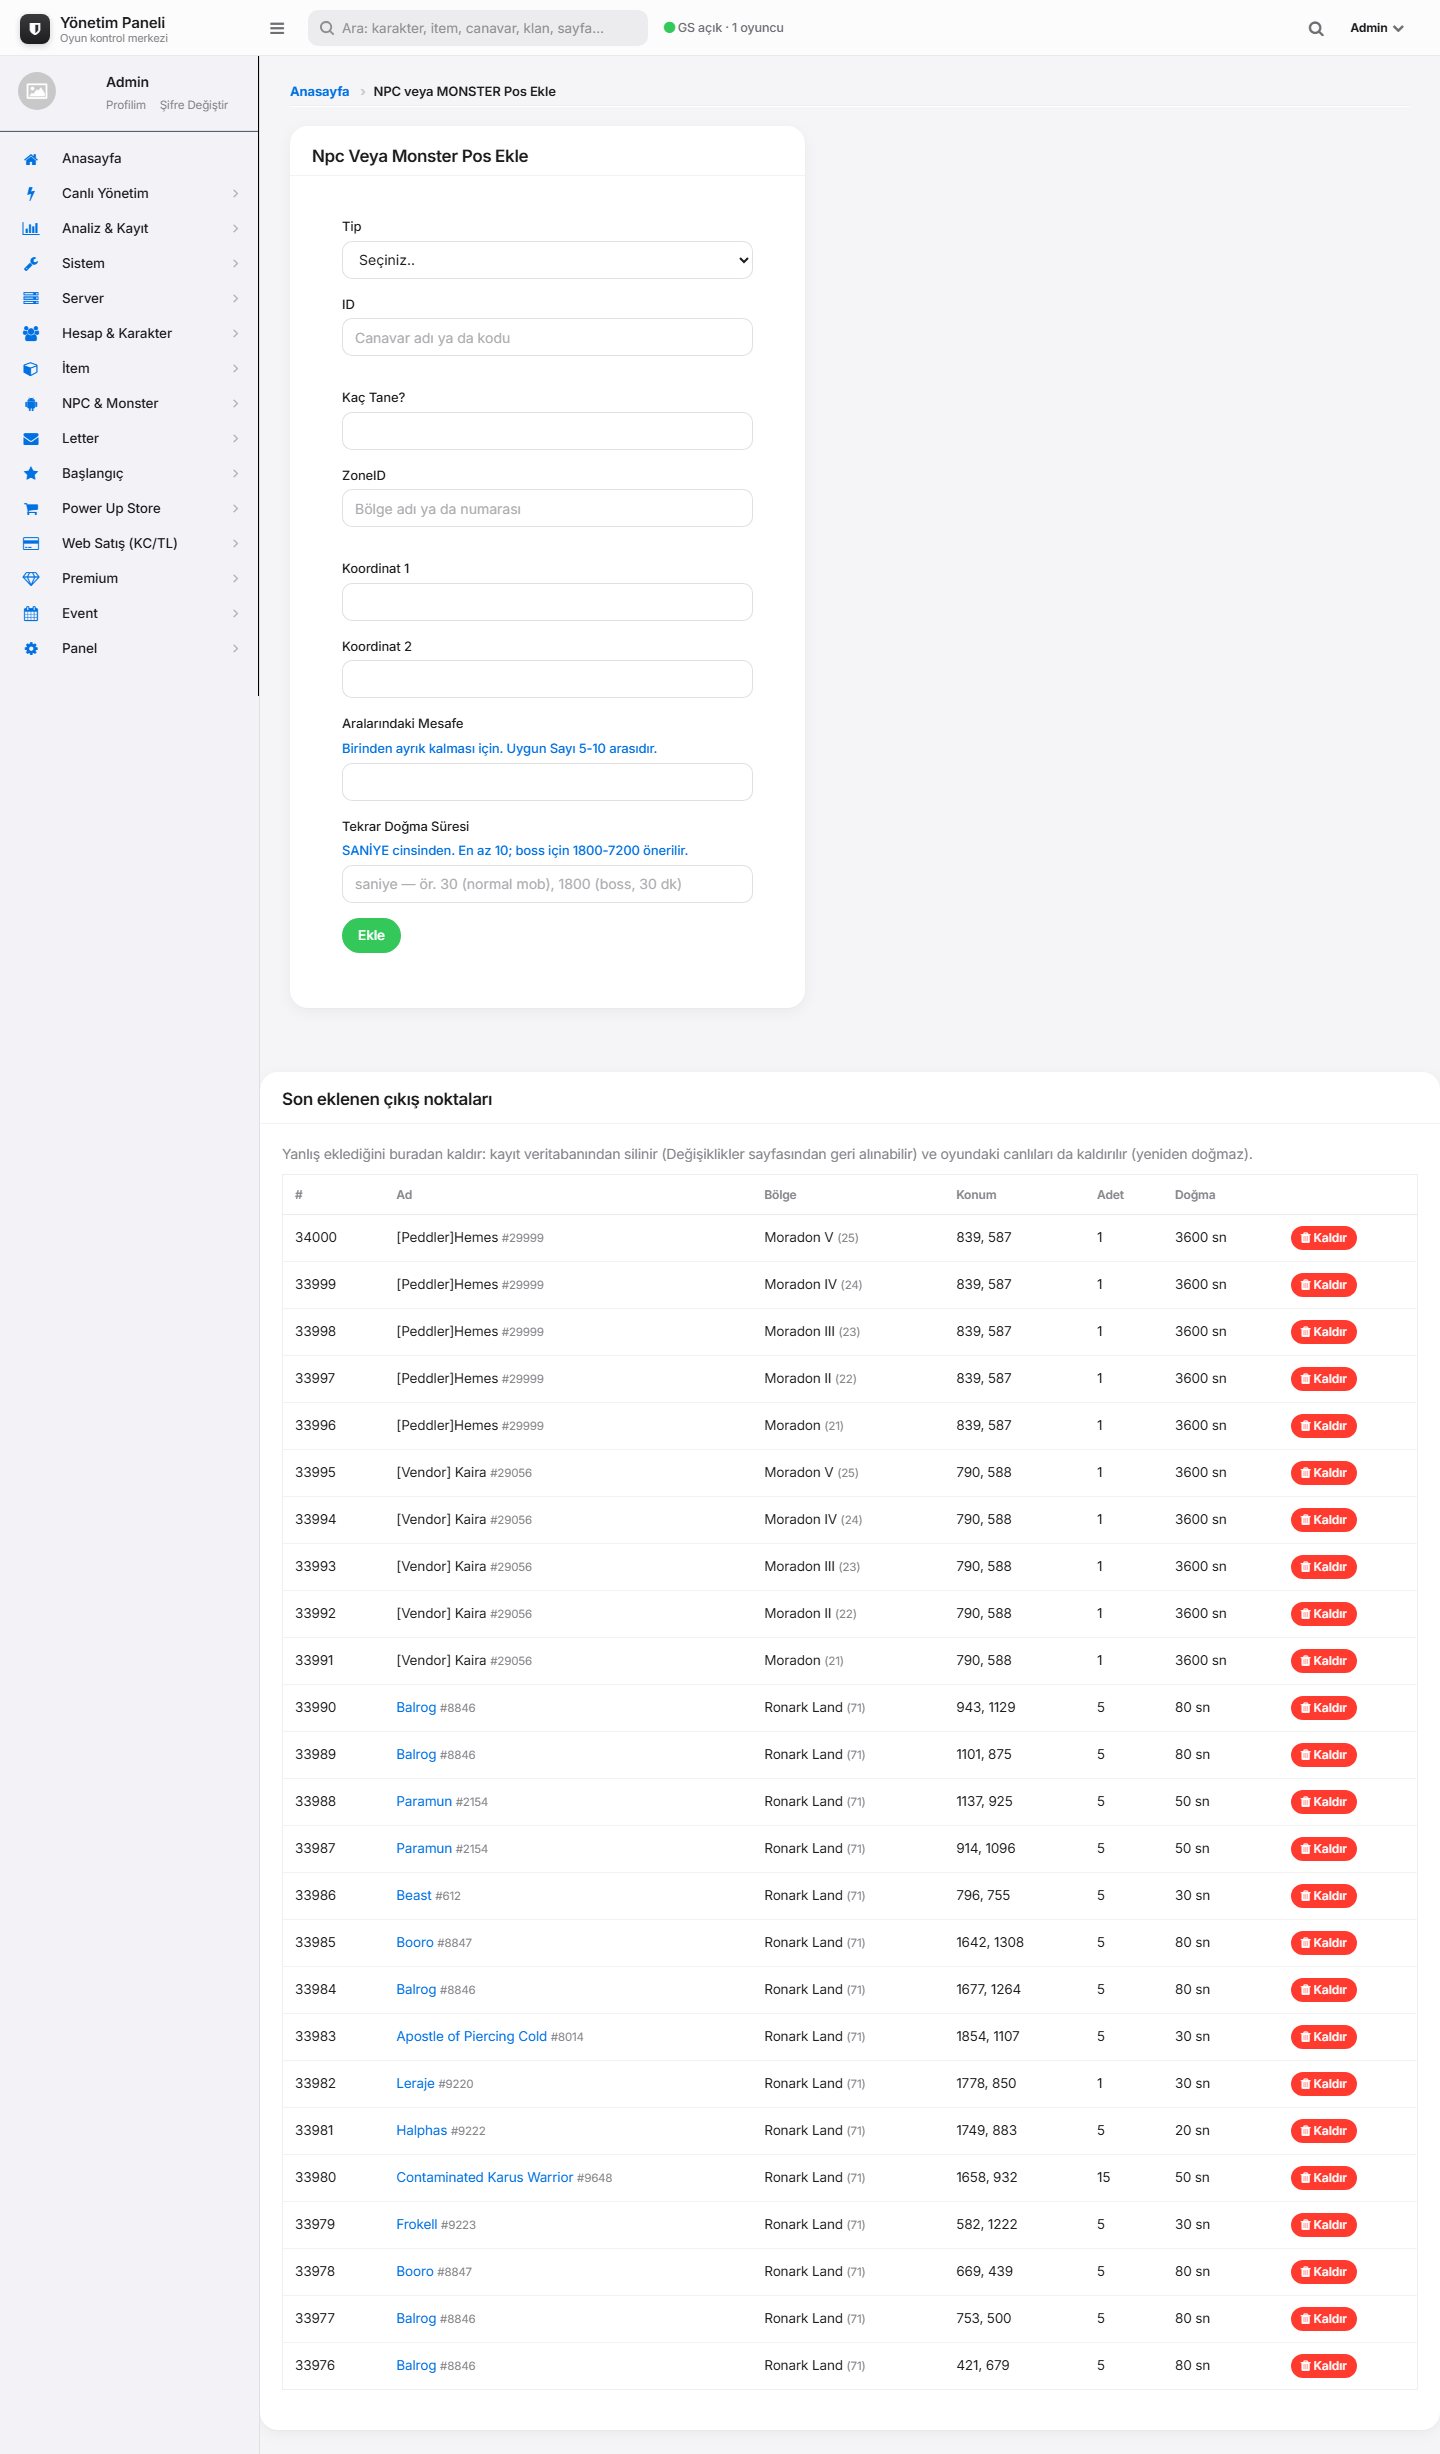Image resolution: width=1440 pixels, height=2454 pixels.
Task: Click the Yönetim Paneli shield logo
Action: click(x=35, y=29)
